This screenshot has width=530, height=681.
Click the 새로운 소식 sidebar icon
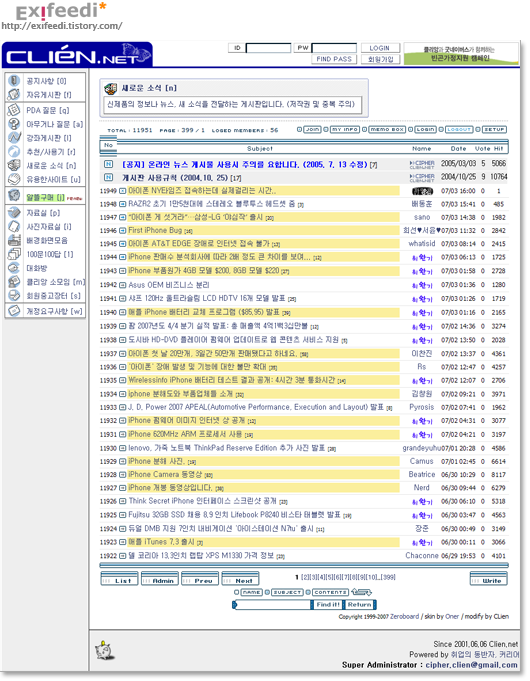tap(14, 165)
